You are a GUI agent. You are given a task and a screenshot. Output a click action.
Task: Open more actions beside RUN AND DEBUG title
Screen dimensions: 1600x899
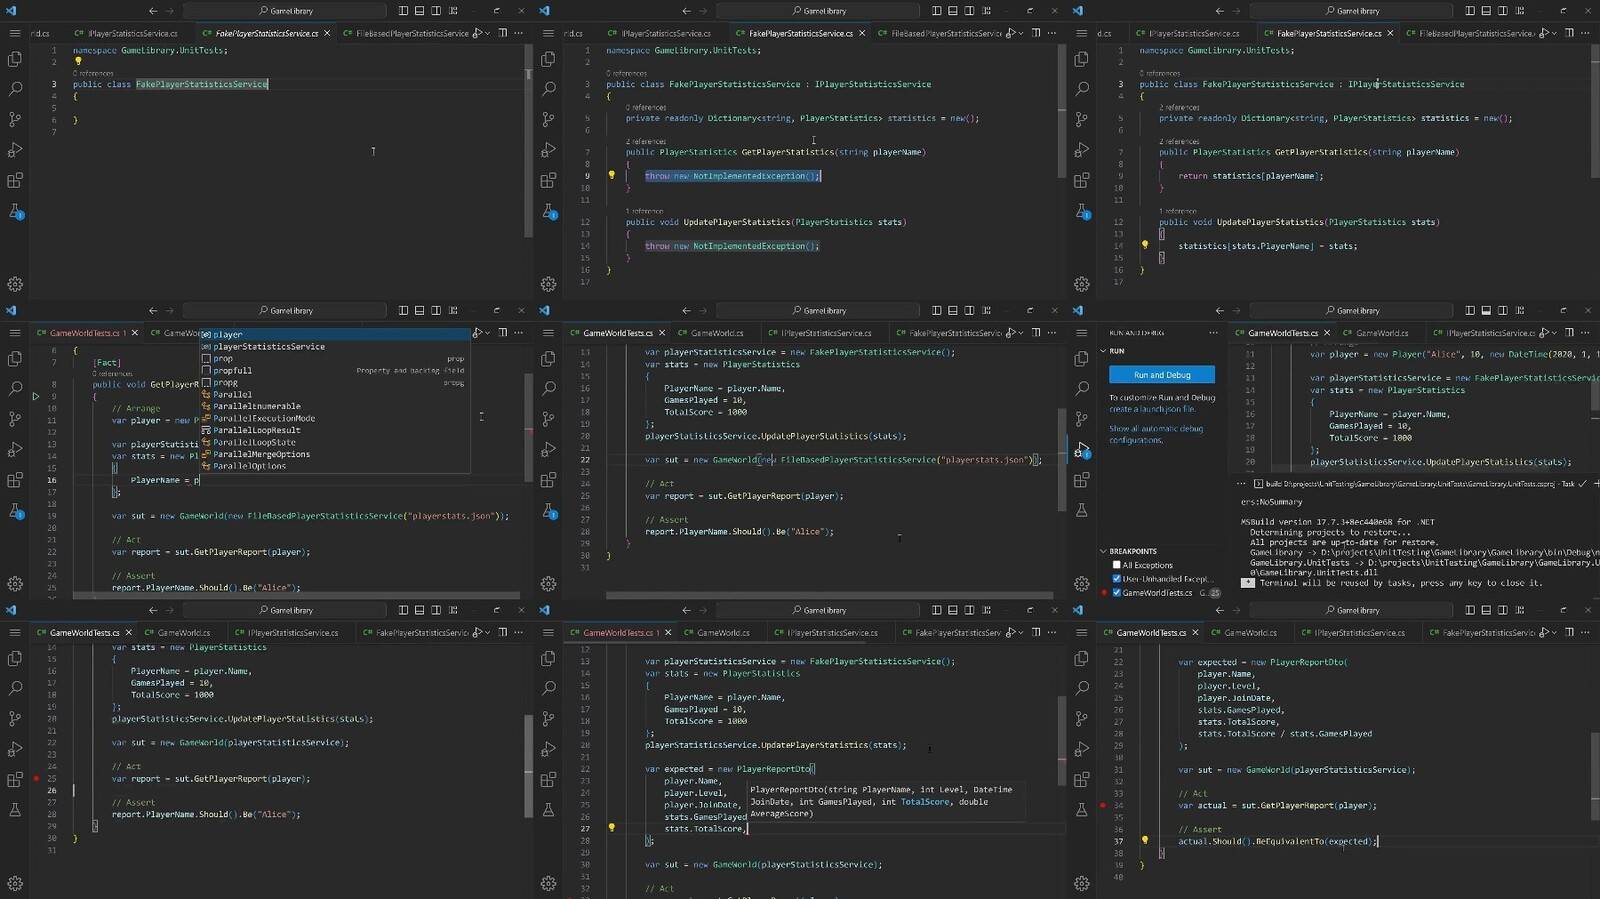(x=1213, y=333)
